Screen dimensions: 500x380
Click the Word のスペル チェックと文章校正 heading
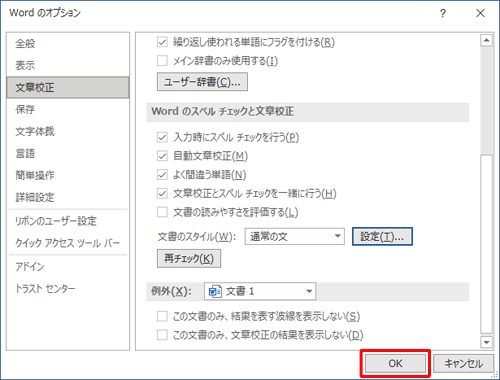(223, 111)
